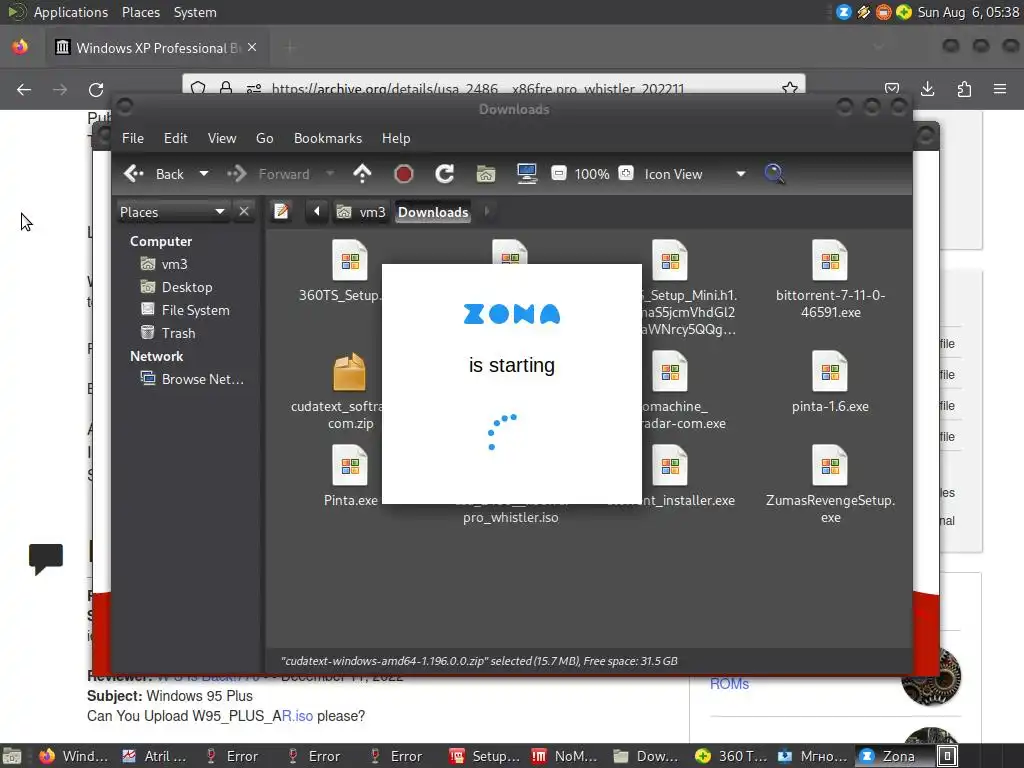Viewport: 1024px width, 768px height.
Task: Click the speech bubble reviews icon
Action: (46, 559)
